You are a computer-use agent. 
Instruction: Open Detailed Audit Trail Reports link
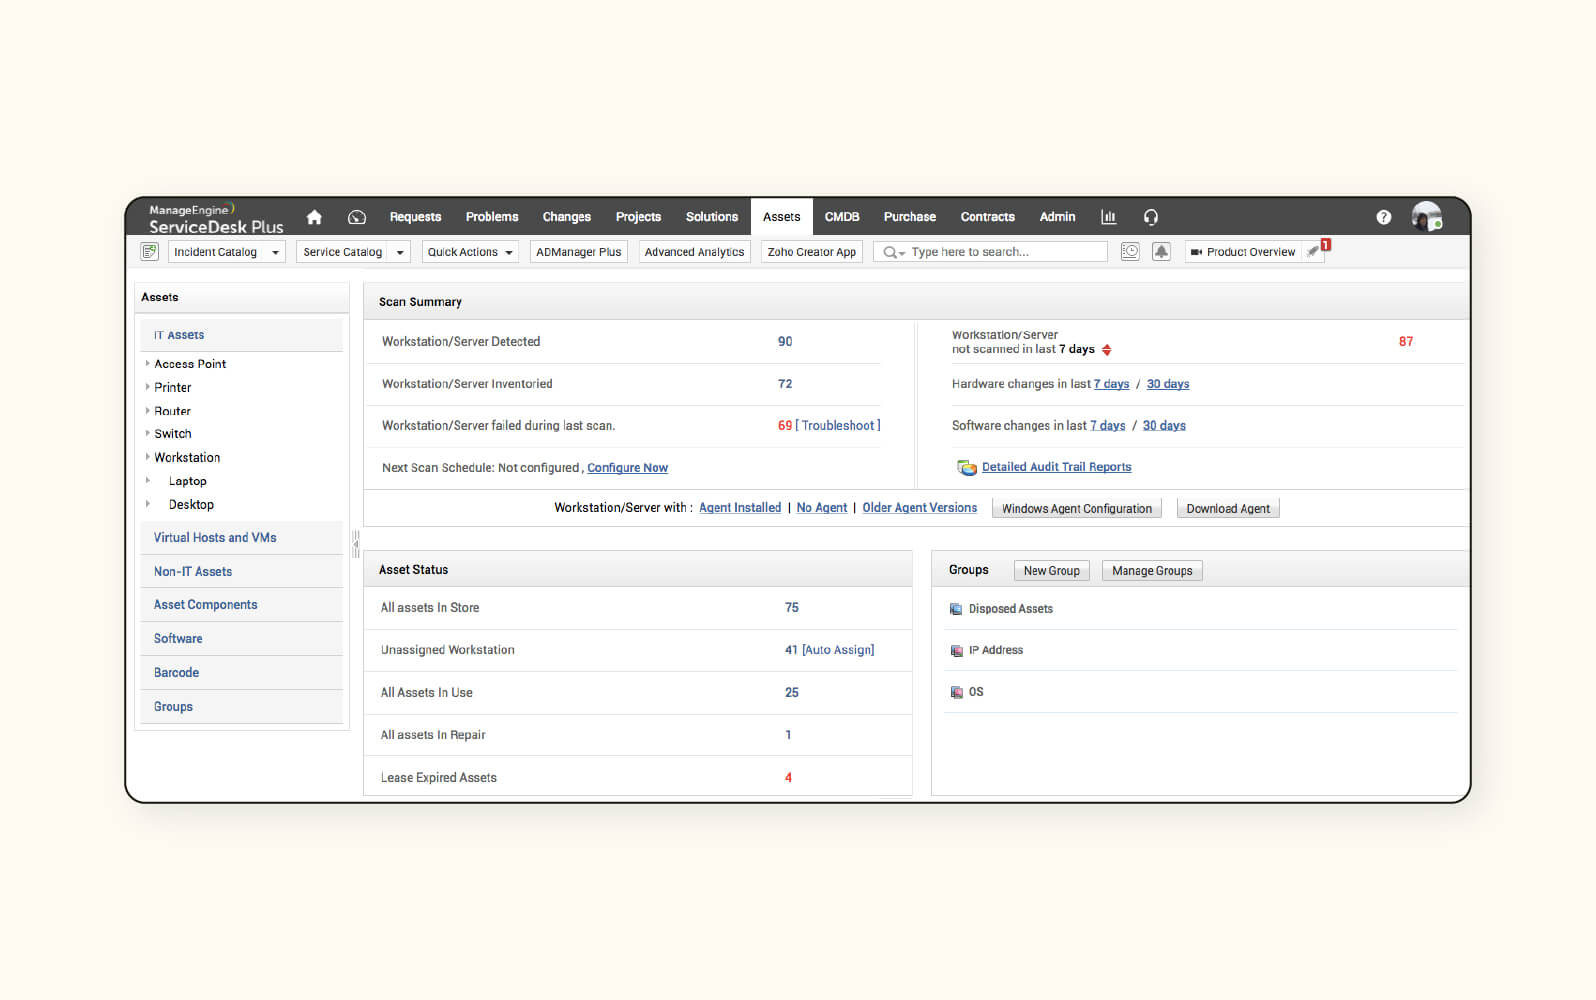pyautogui.click(x=1057, y=467)
